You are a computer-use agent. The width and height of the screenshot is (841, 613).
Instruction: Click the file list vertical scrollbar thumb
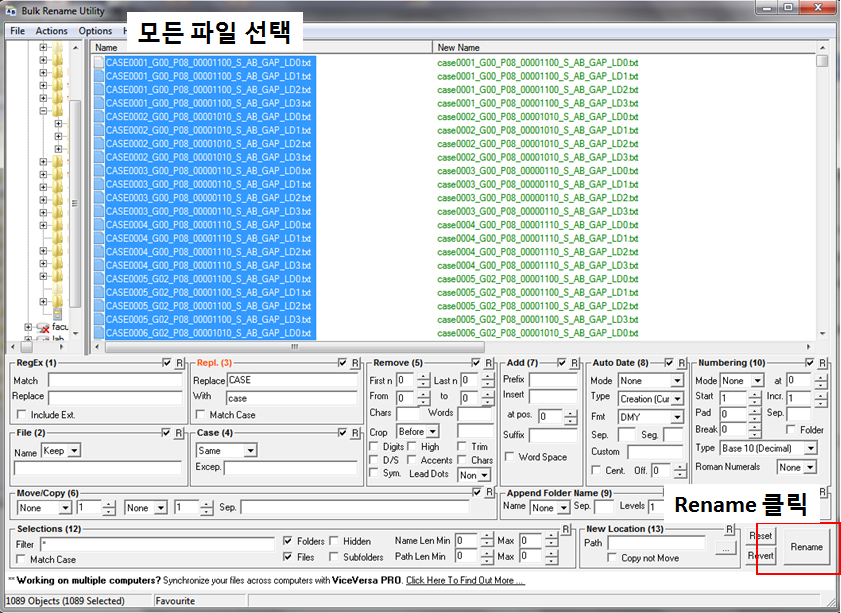click(x=822, y=61)
